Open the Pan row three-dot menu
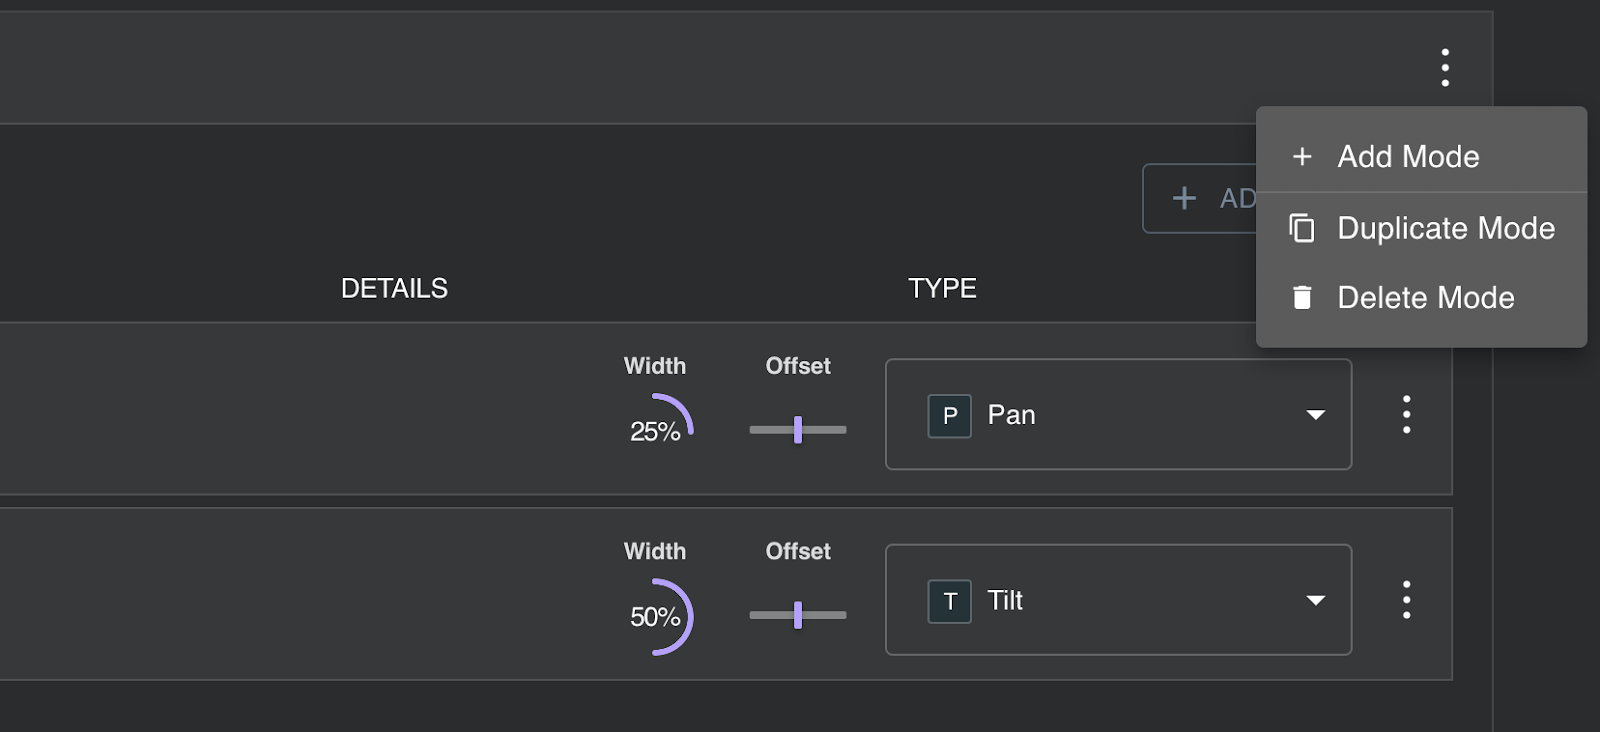Viewport: 1600px width, 732px height. 1406,414
